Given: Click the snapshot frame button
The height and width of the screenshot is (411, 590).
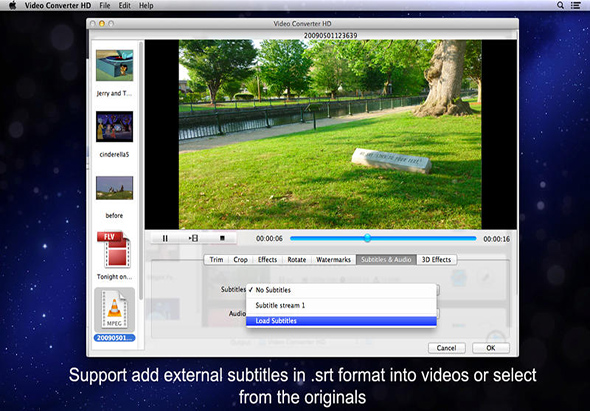Looking at the screenshot, I should (x=193, y=238).
